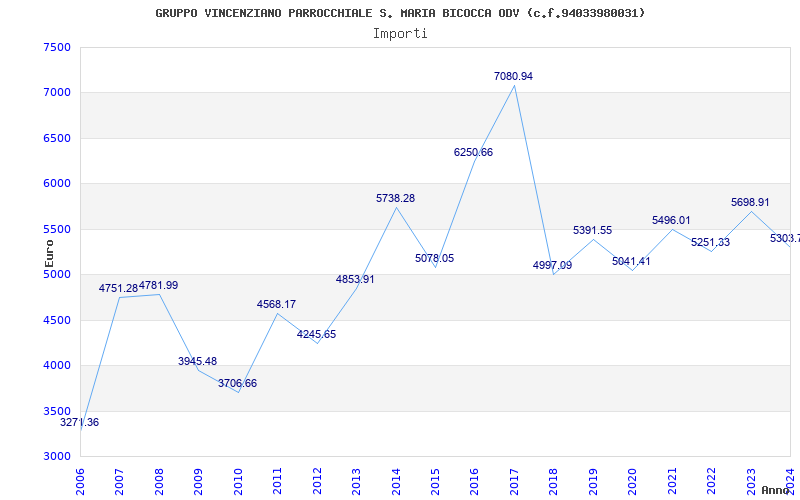This screenshot has width=800, height=500.
Task: Click the 3000 y-axis tick label
Action: (57, 457)
